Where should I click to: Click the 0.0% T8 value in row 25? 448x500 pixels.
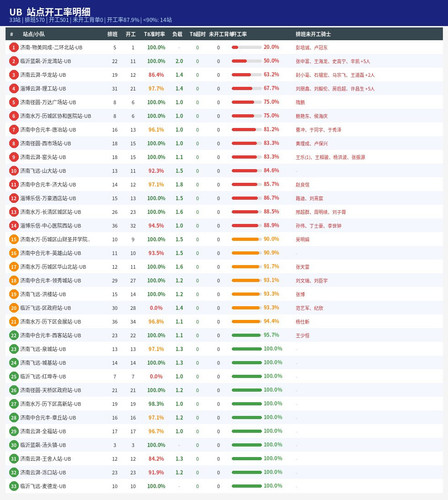(x=156, y=376)
